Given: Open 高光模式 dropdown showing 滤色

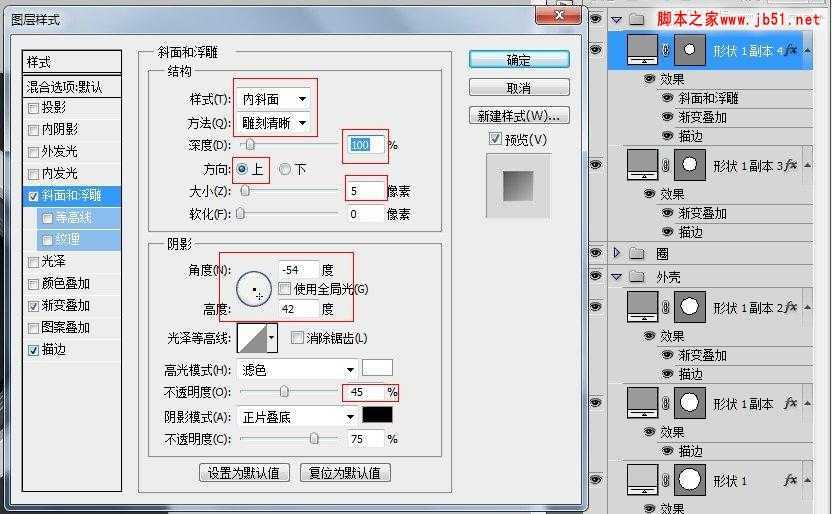Looking at the screenshot, I should coord(298,370).
